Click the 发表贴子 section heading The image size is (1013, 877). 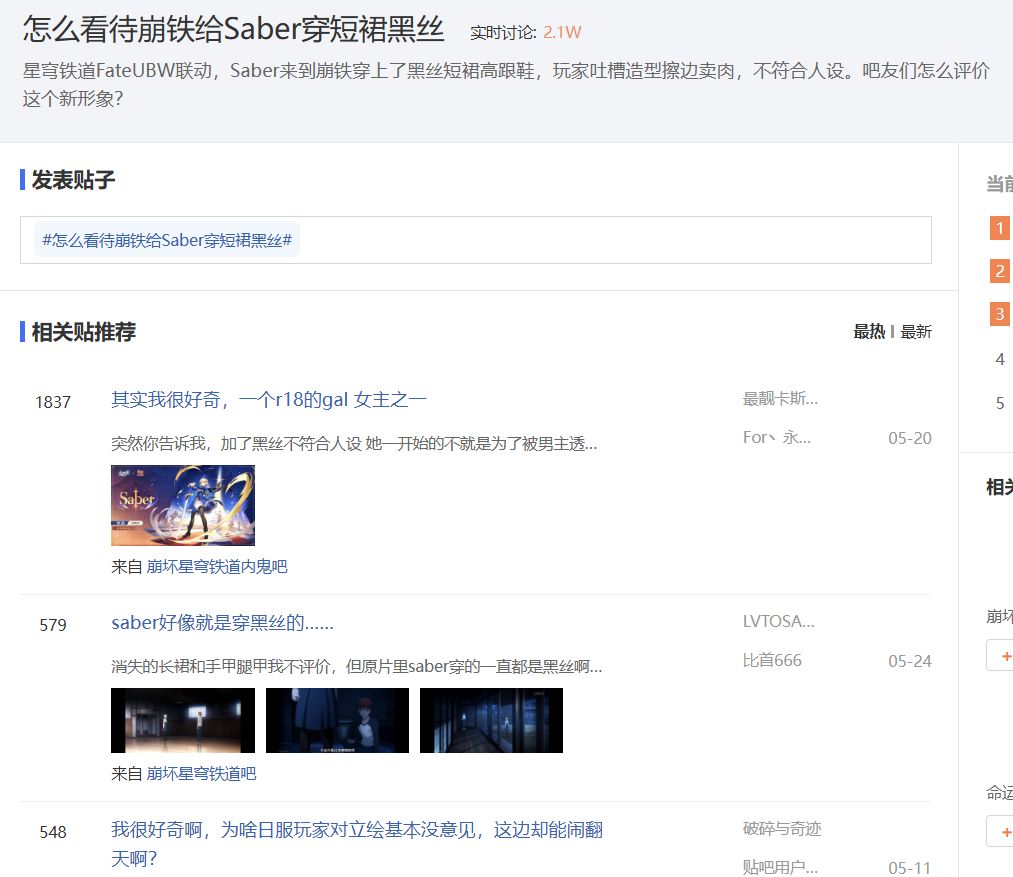(73, 180)
